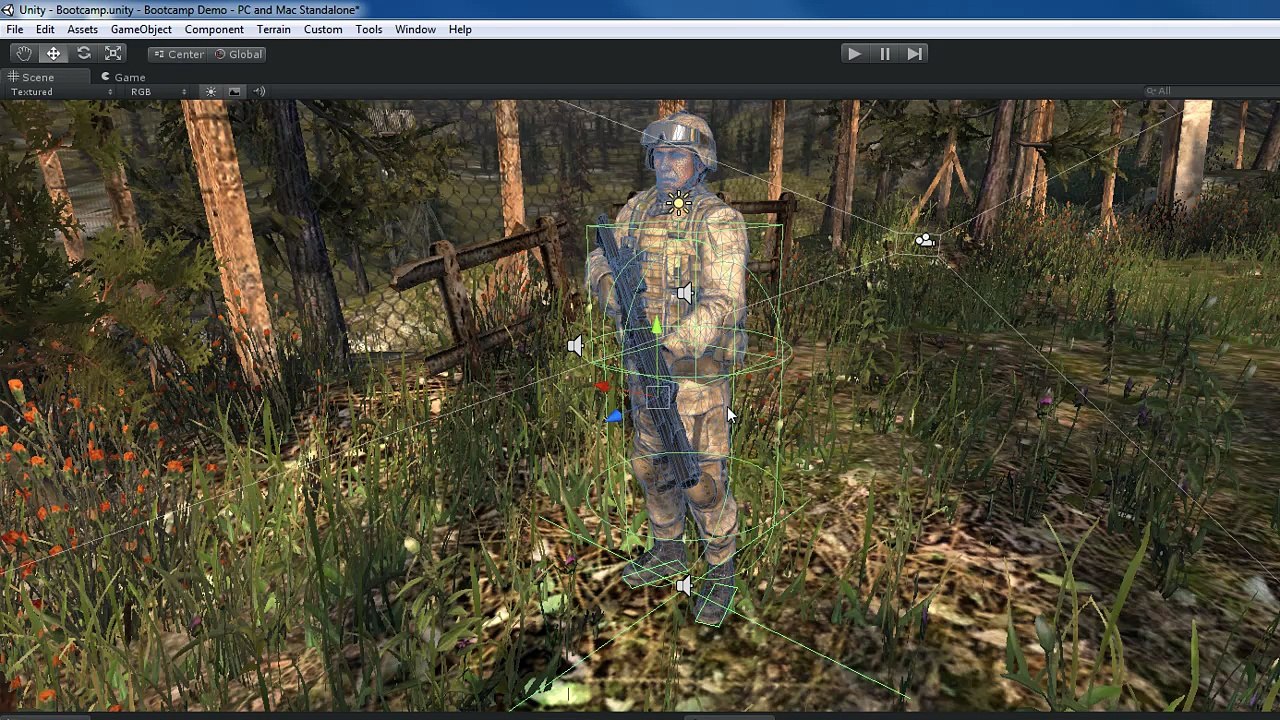Open the Textured draw mode dropdown
This screenshot has height=720, width=1280.
[x=62, y=92]
